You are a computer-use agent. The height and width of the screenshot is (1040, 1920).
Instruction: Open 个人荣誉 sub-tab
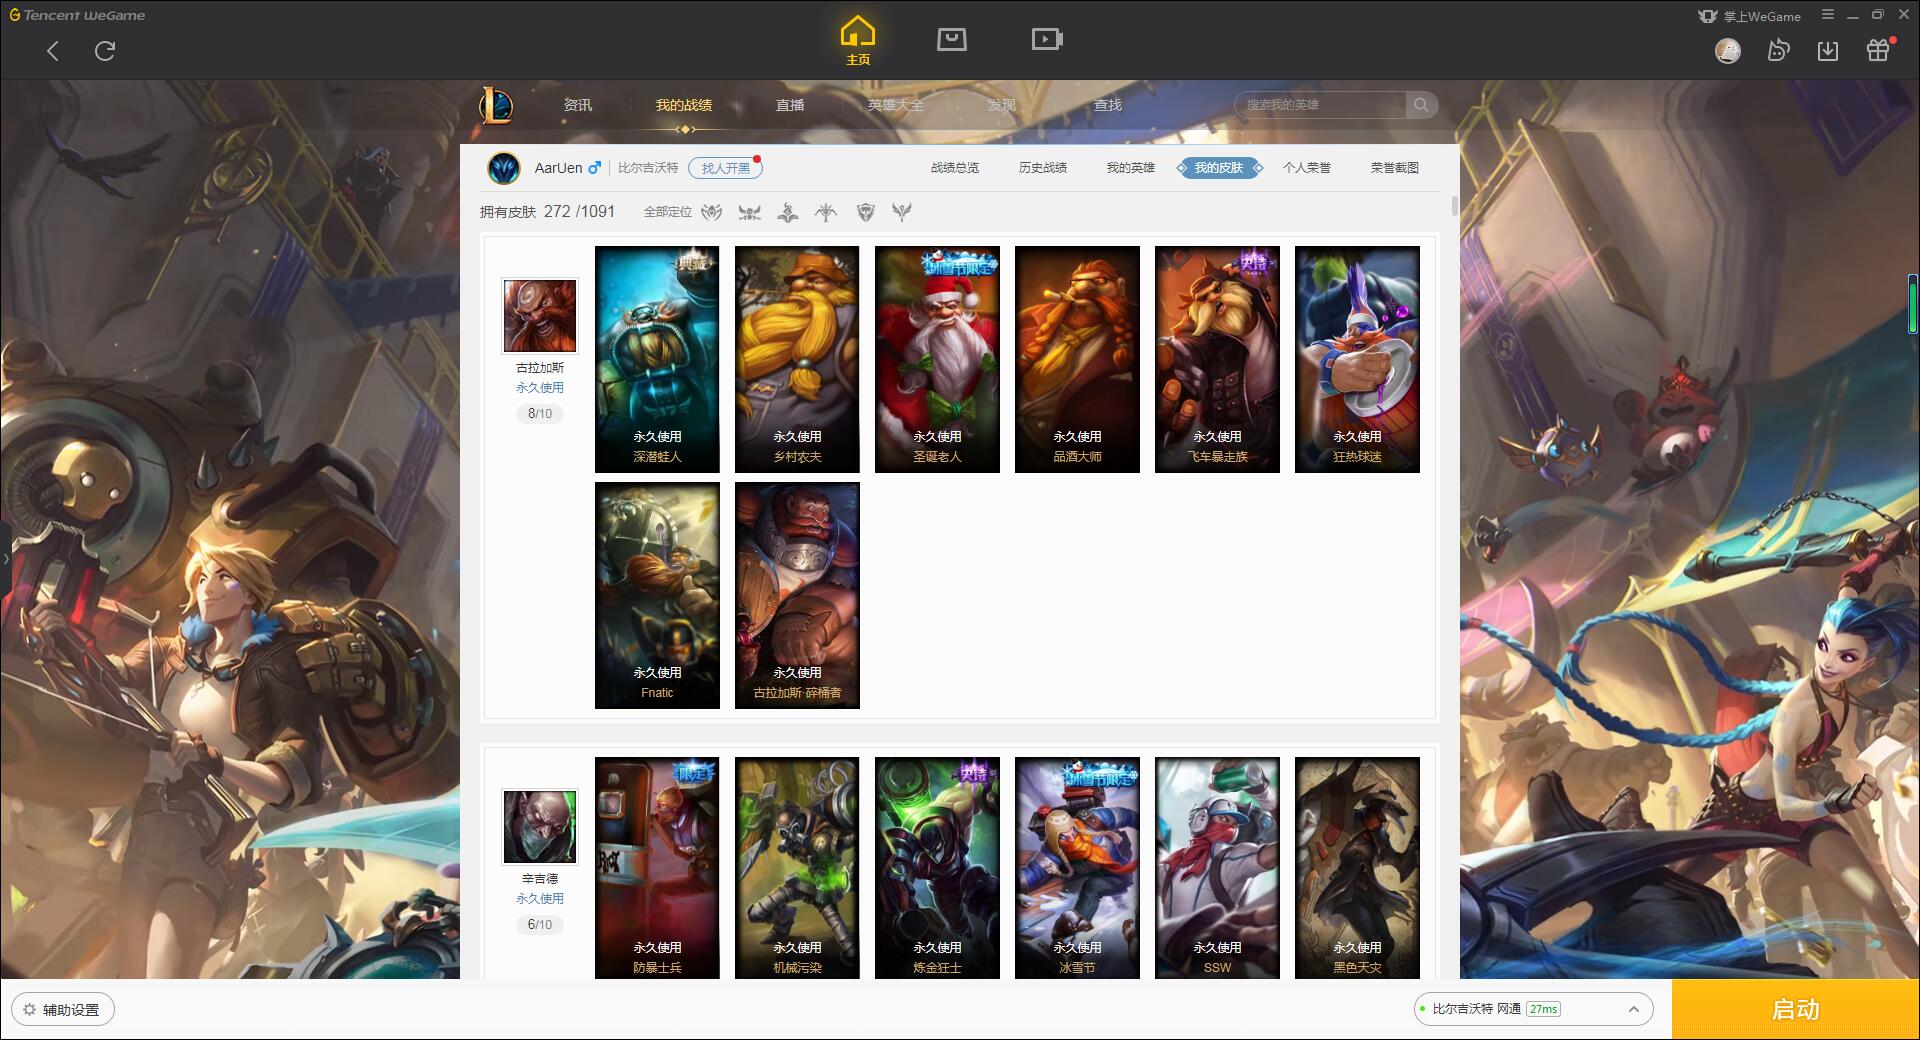(x=1307, y=168)
